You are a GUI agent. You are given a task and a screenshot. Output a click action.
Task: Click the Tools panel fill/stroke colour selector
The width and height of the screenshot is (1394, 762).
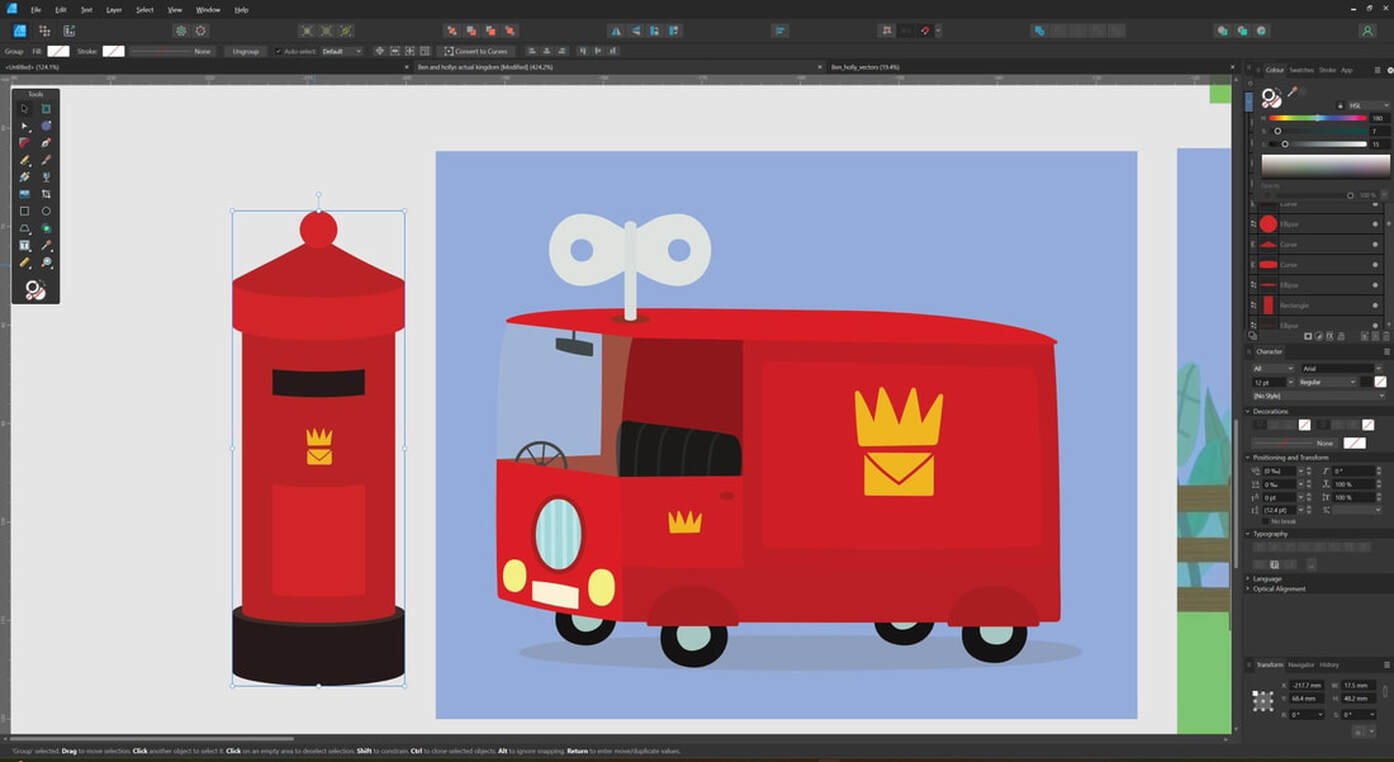coord(35,290)
